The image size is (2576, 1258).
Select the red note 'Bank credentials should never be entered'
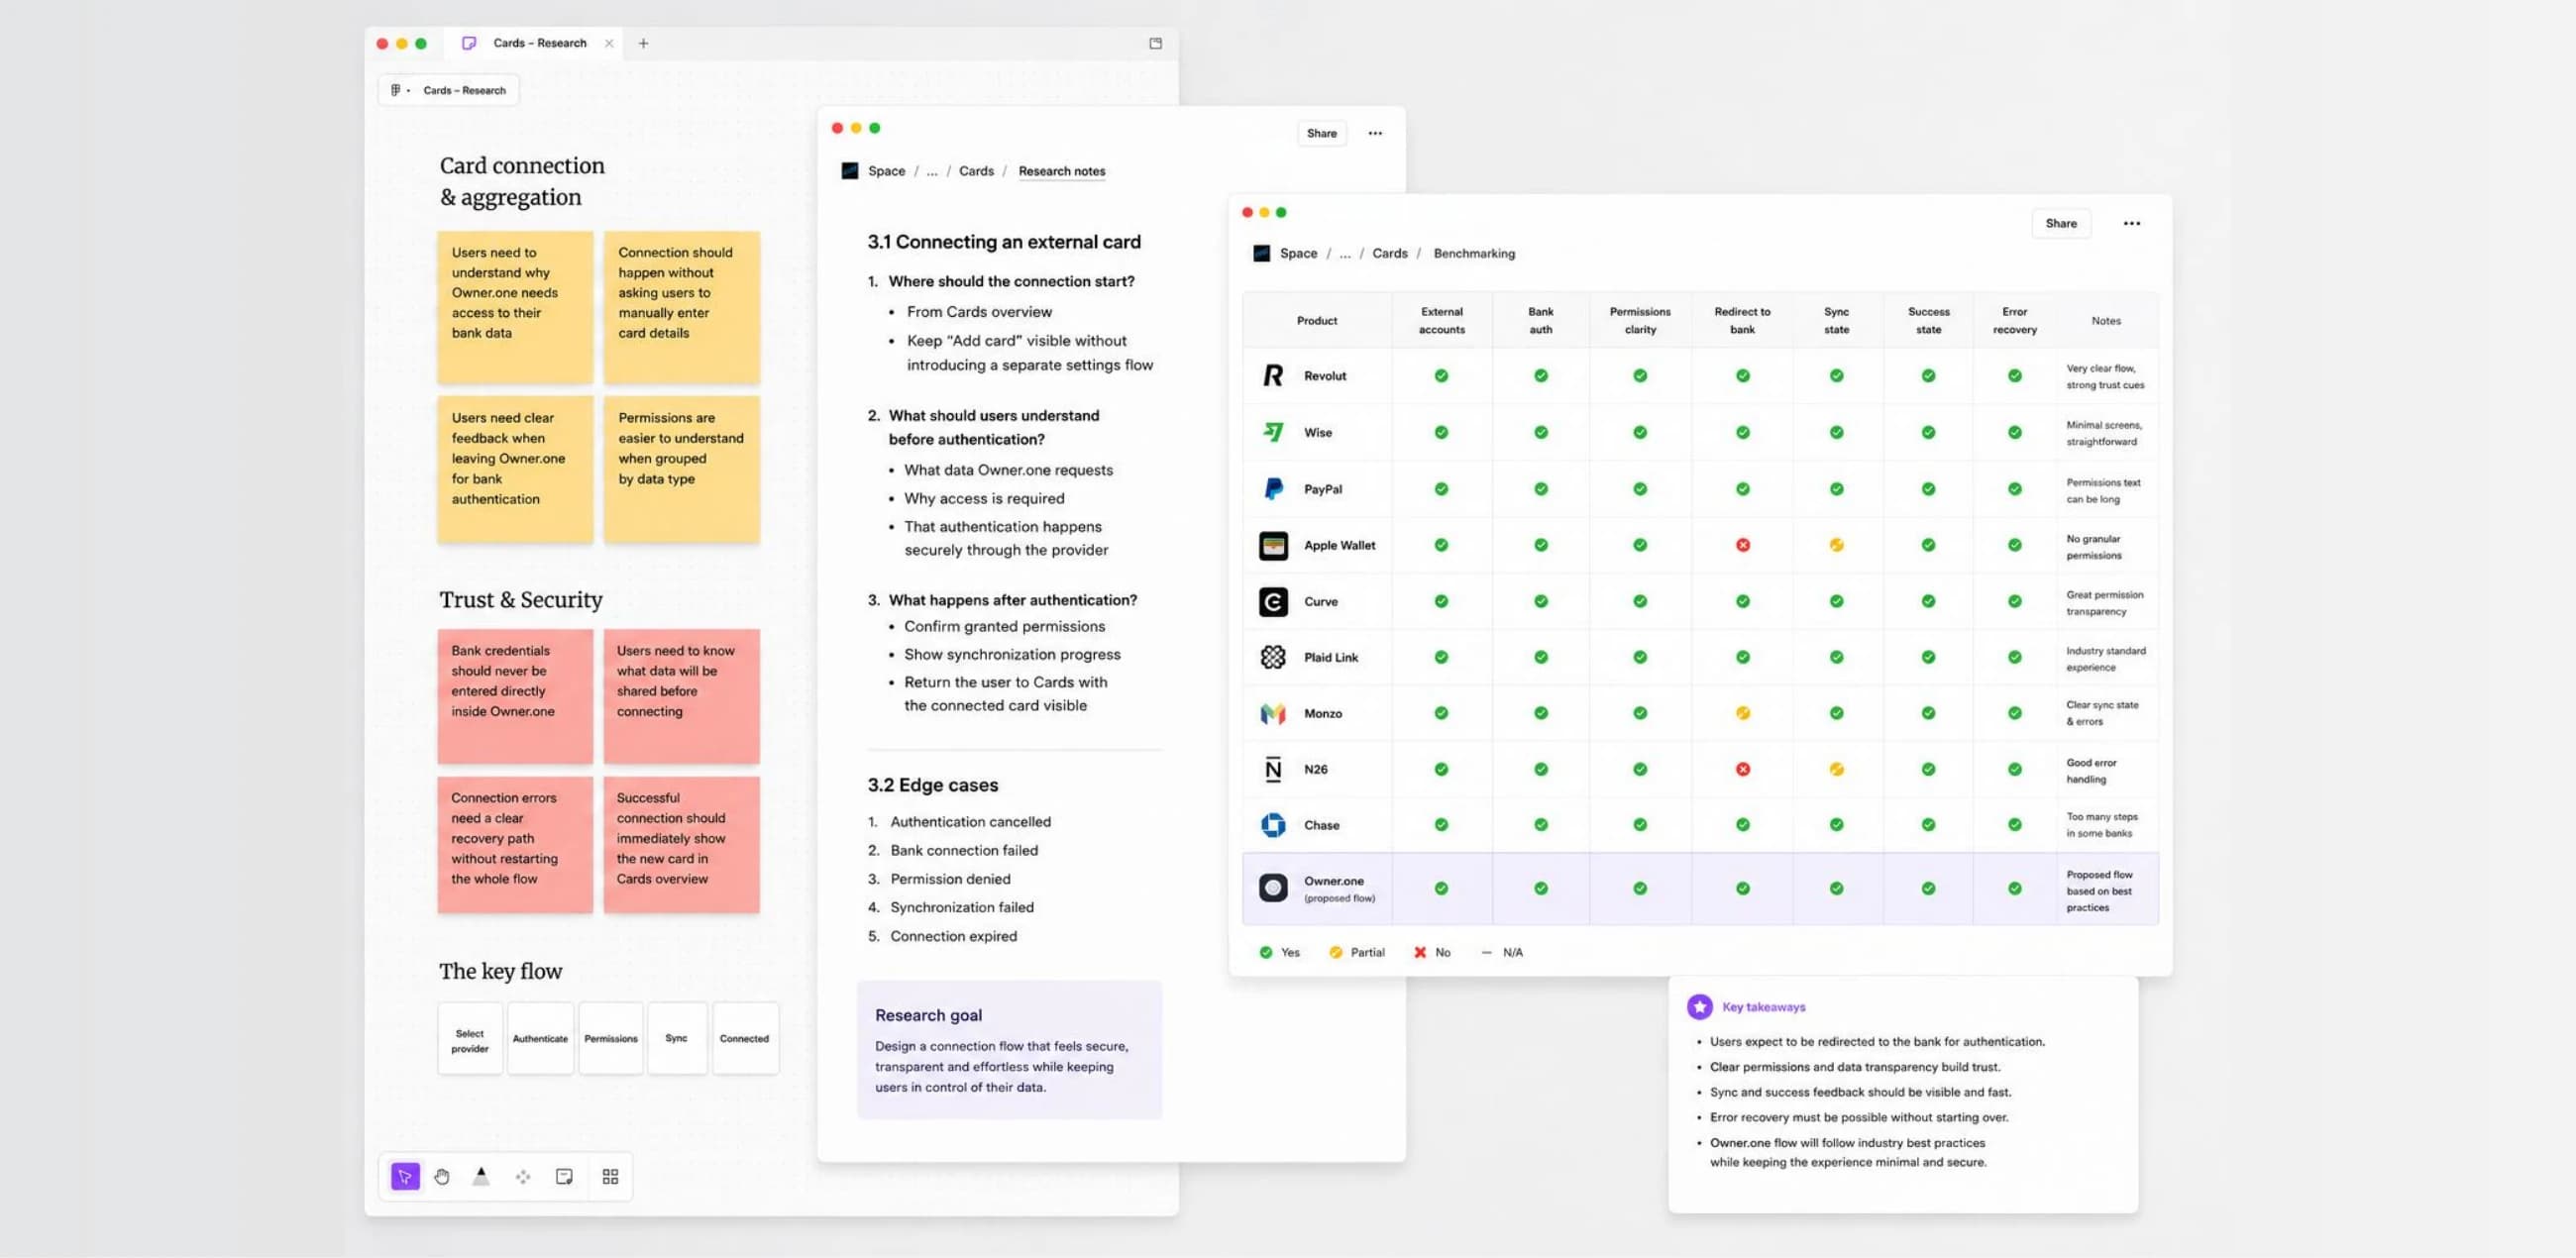[515, 696]
